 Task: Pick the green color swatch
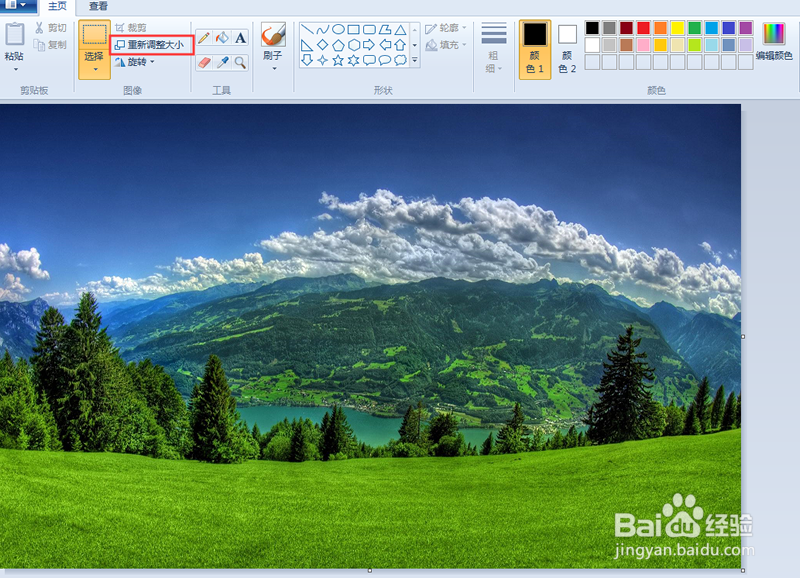(x=694, y=28)
